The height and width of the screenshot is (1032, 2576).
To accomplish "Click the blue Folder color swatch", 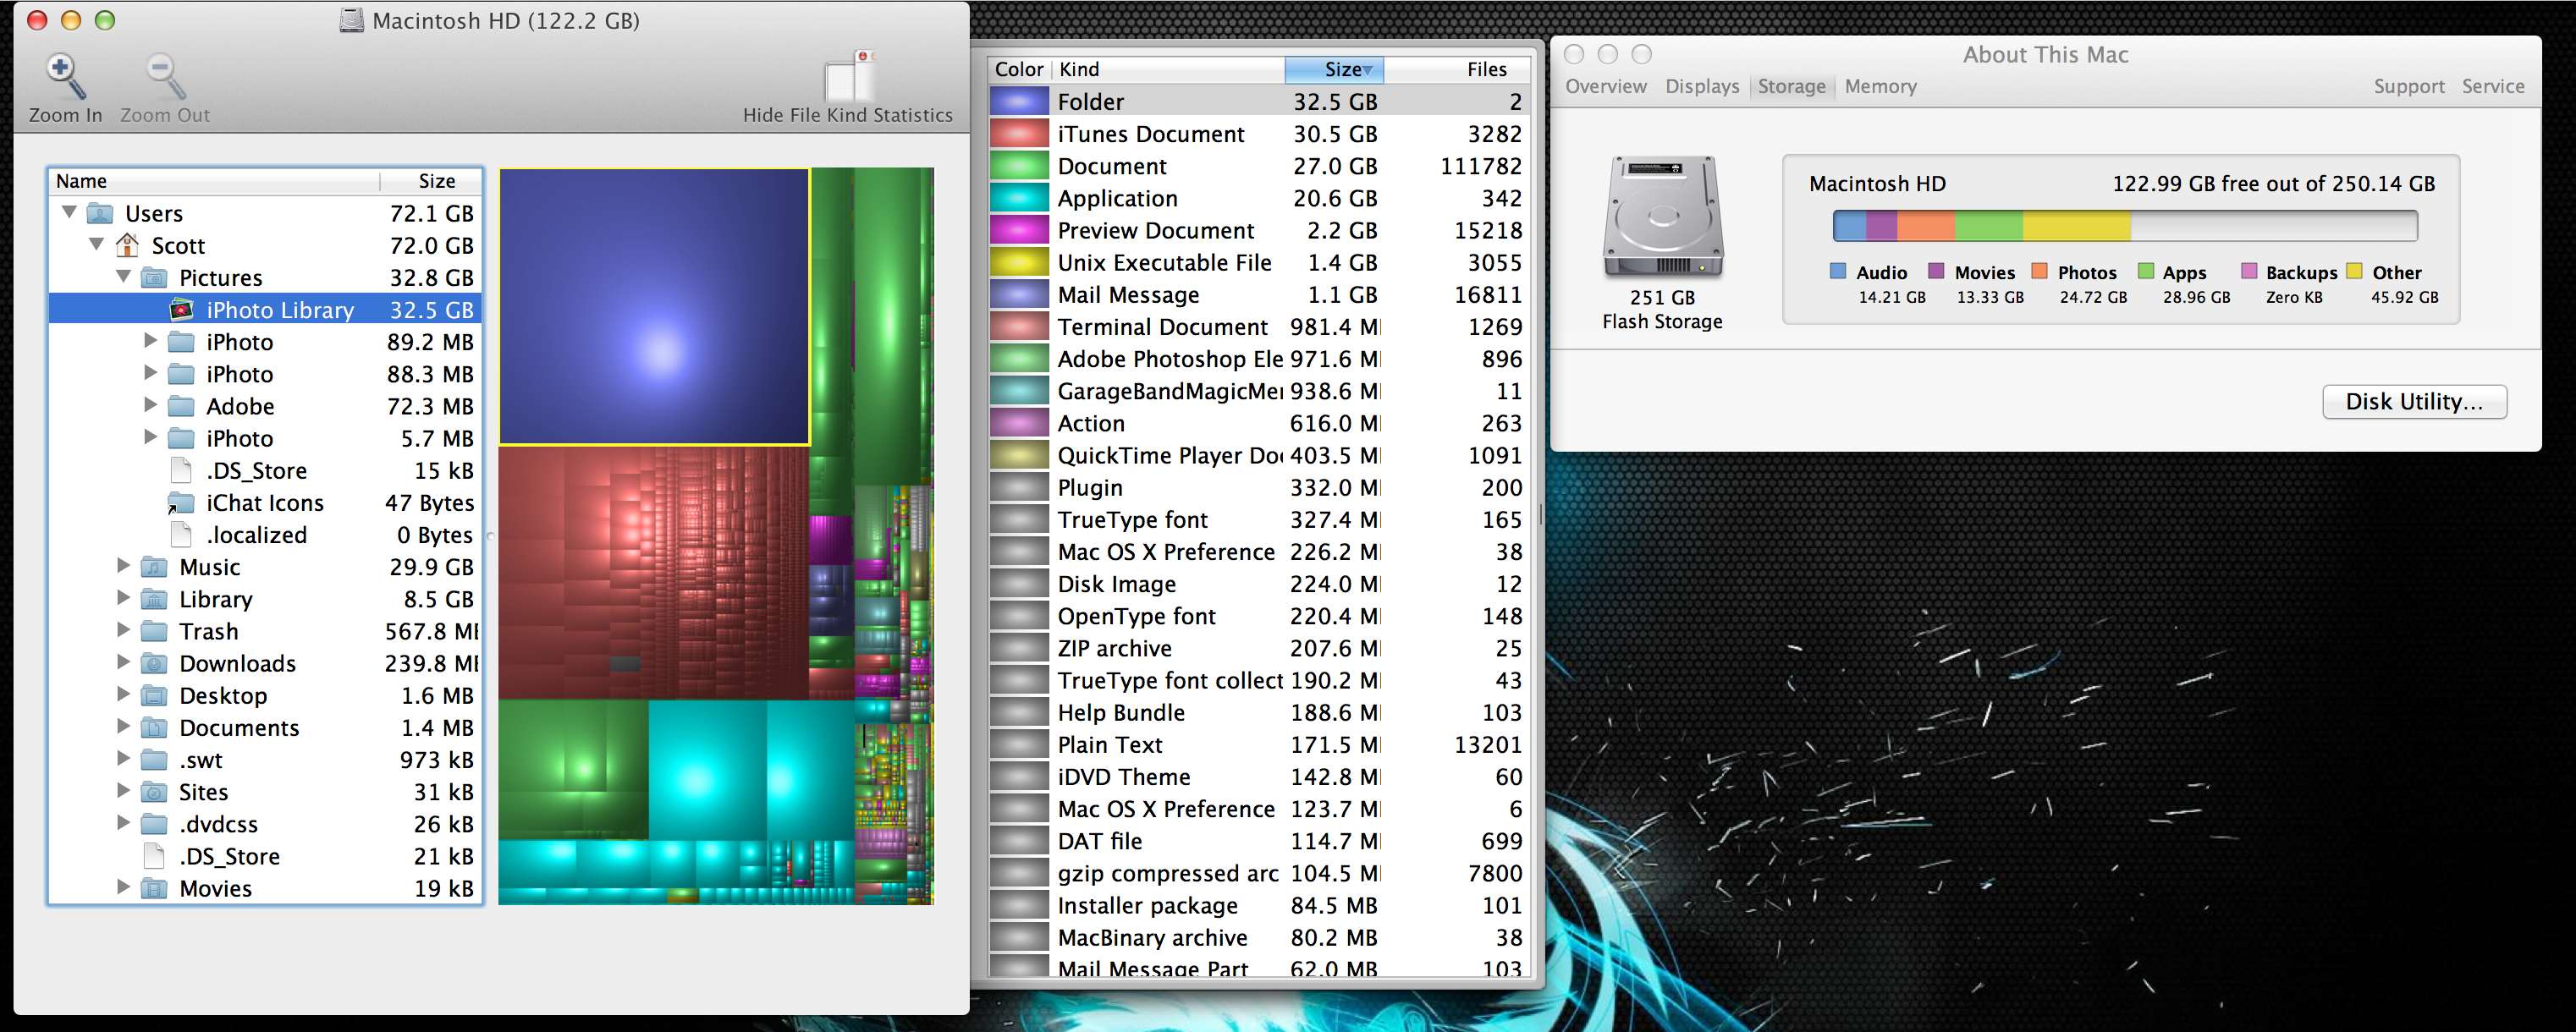I will click(1019, 101).
